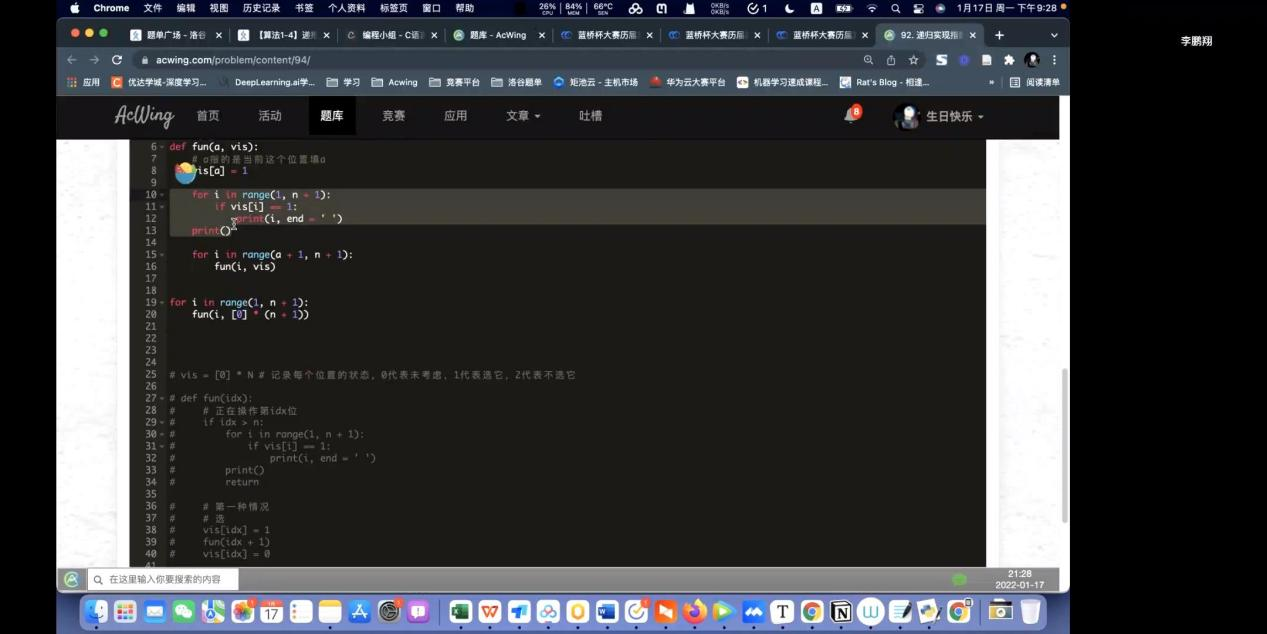The image size is (1267, 634).
Task: Collapse the code fold at line 6
Action: tap(162, 147)
